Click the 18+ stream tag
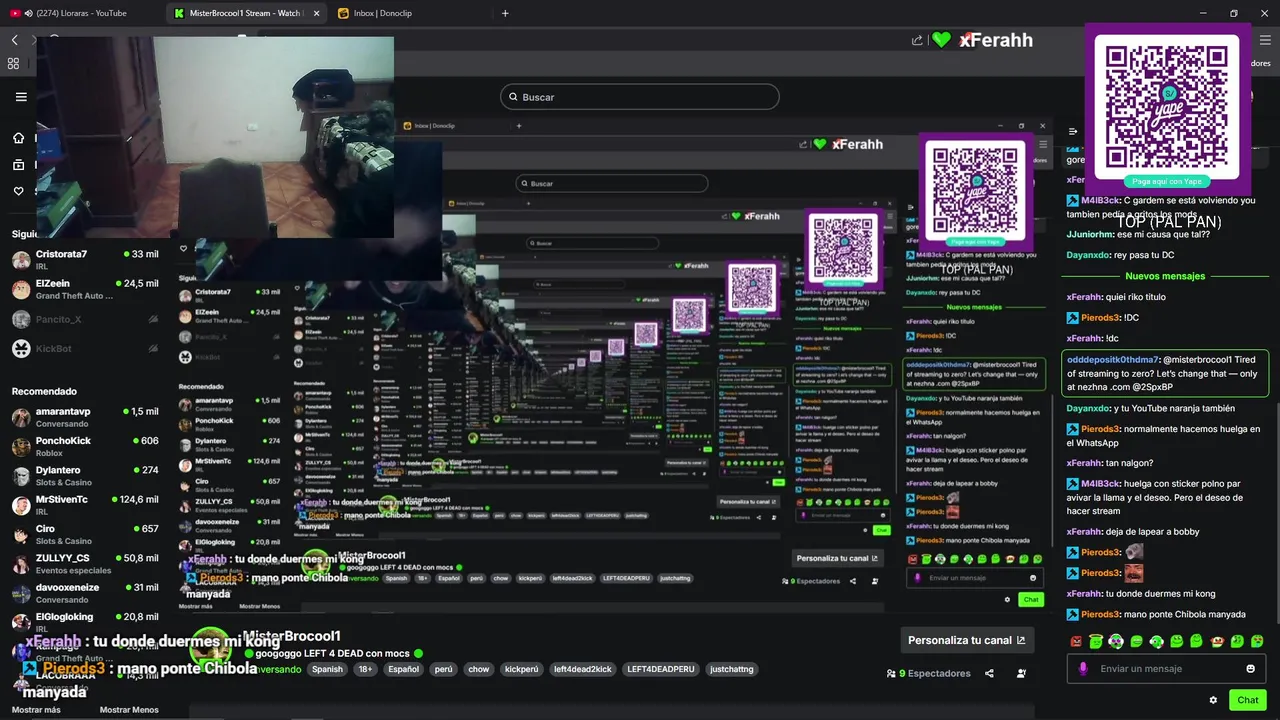This screenshot has width=1280, height=720. tap(365, 669)
